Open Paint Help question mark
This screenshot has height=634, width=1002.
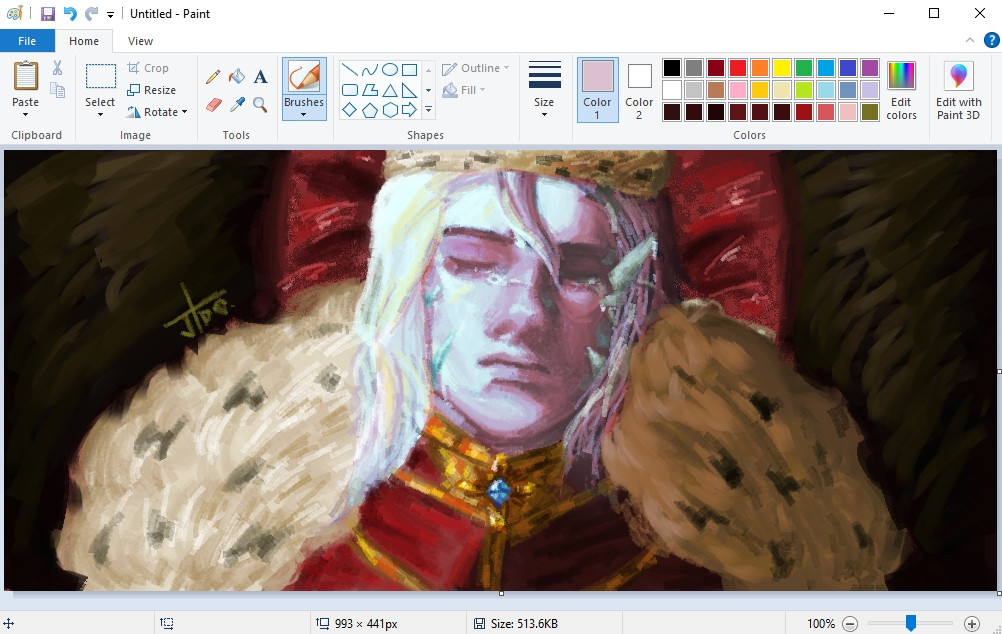point(991,40)
